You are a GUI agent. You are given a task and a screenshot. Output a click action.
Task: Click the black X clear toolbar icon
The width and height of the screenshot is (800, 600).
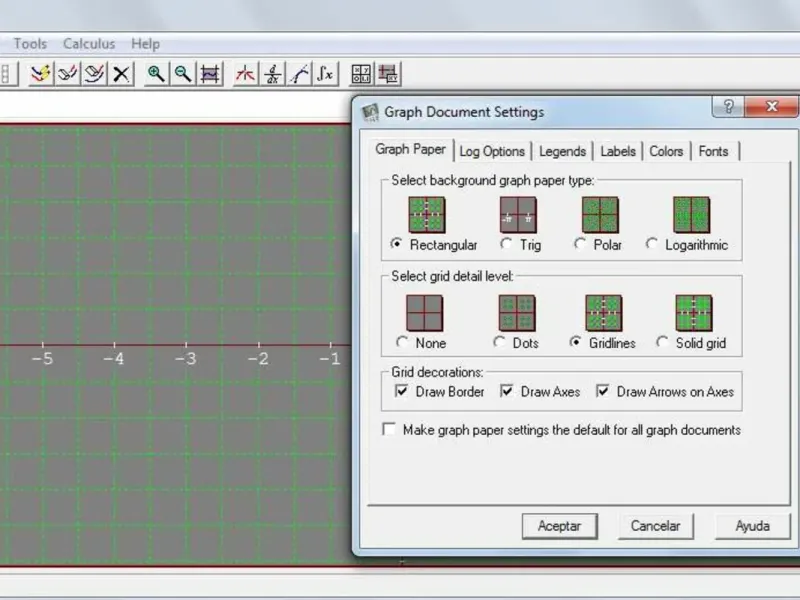pyautogui.click(x=121, y=74)
